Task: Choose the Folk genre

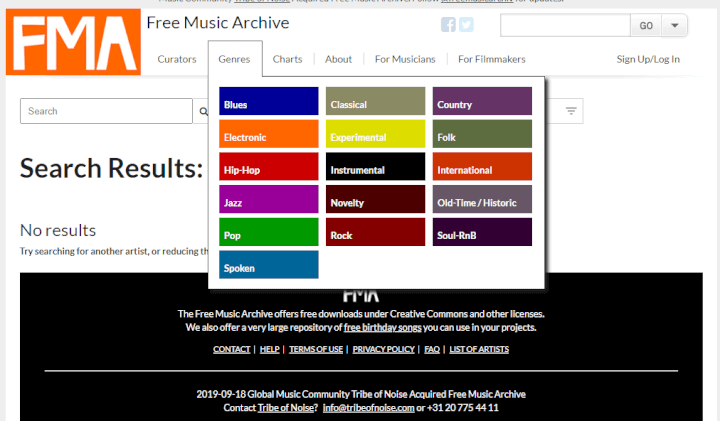Action: (482, 134)
